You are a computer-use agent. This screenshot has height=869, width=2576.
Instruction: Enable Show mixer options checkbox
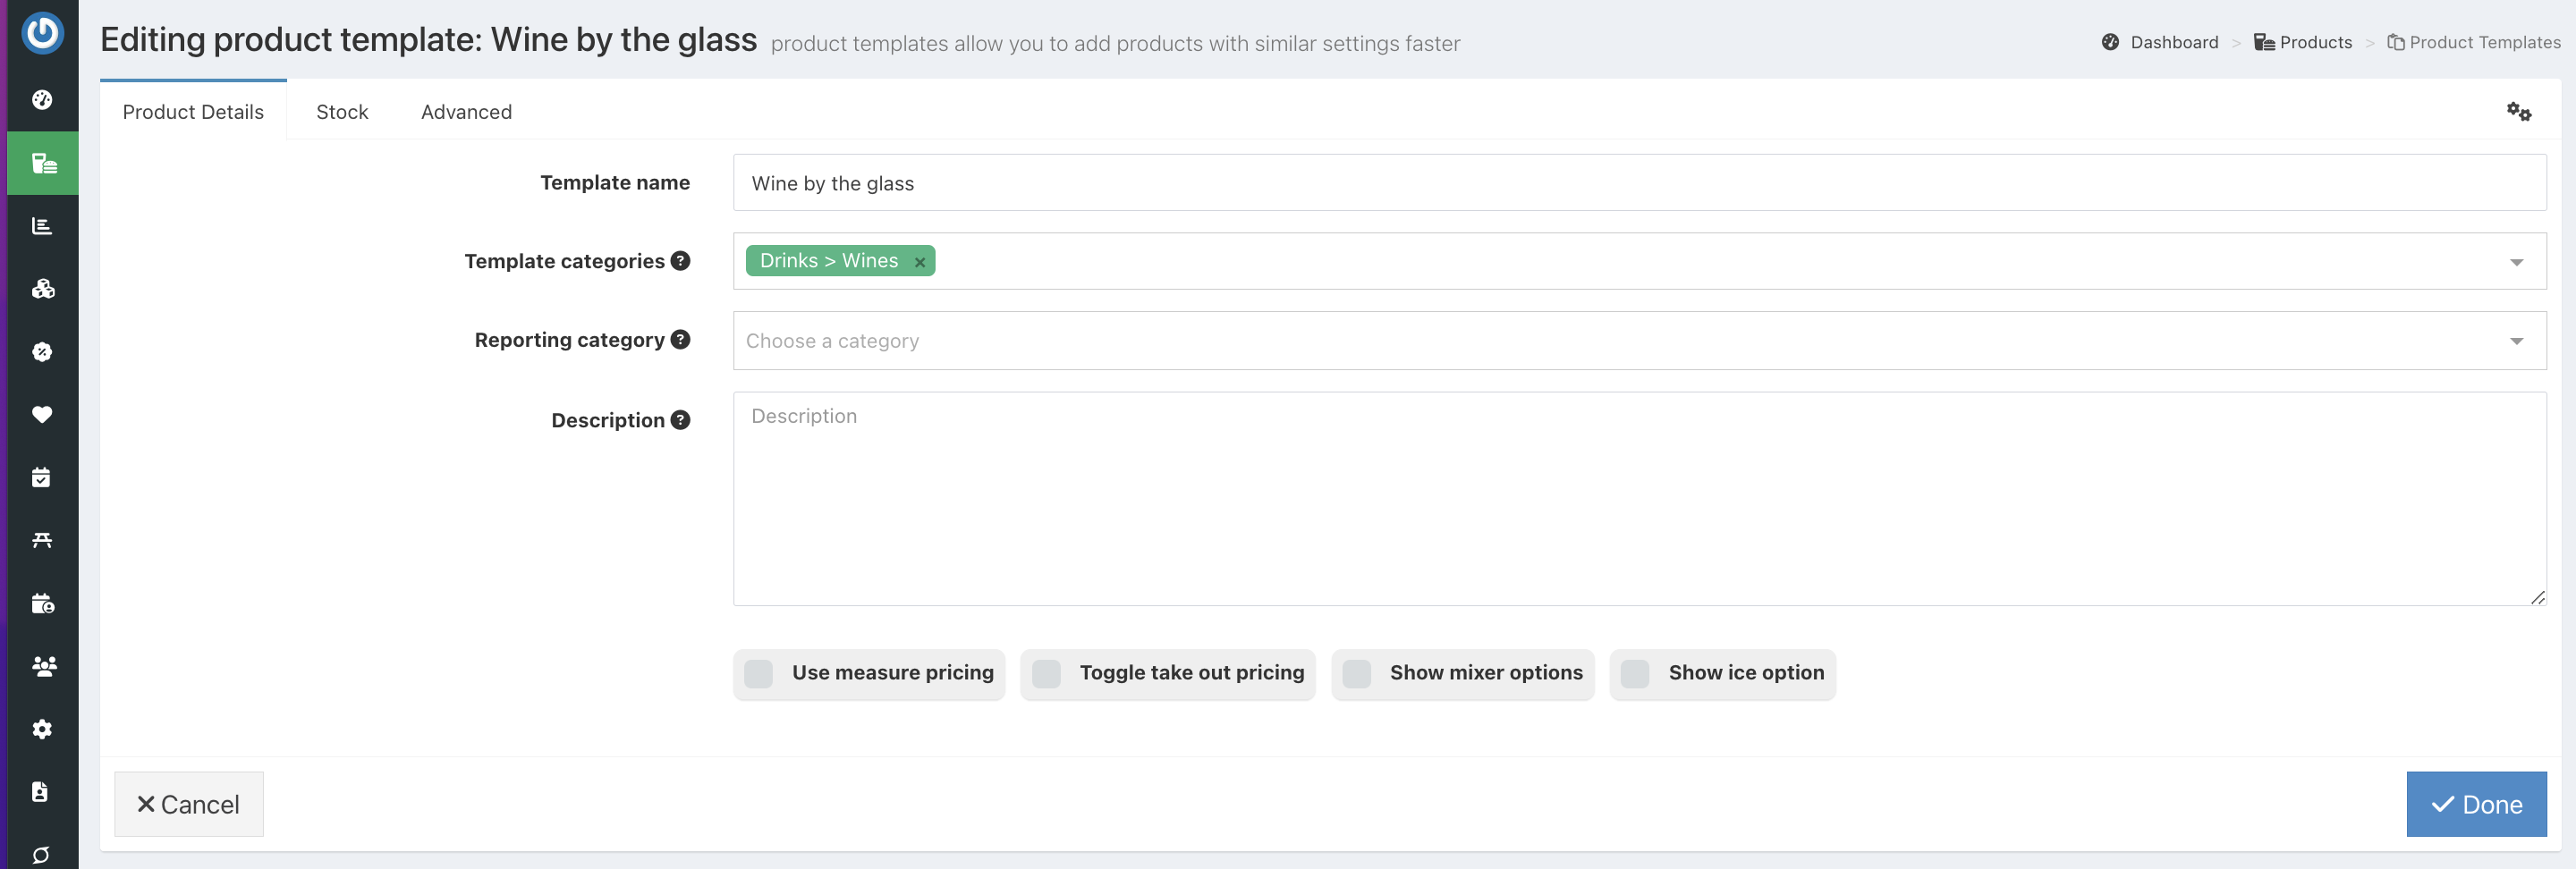[x=1356, y=674]
